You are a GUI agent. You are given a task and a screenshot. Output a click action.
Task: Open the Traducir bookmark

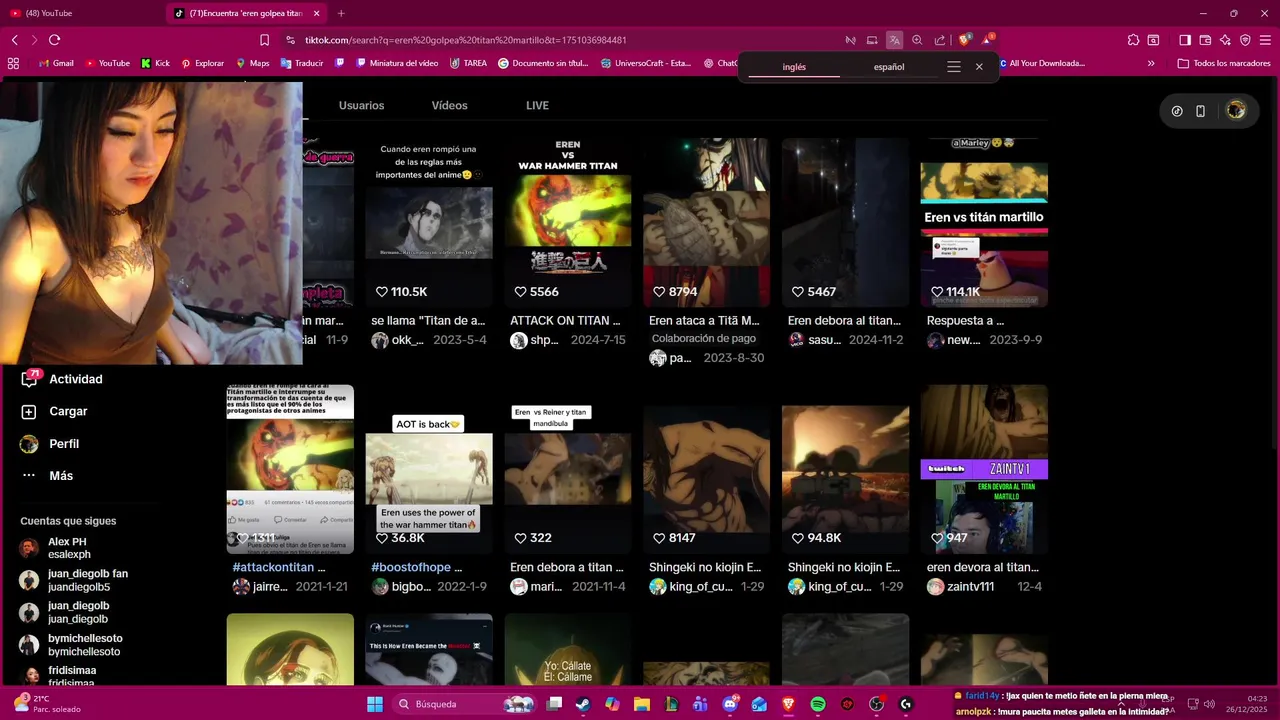pyautogui.click(x=302, y=63)
